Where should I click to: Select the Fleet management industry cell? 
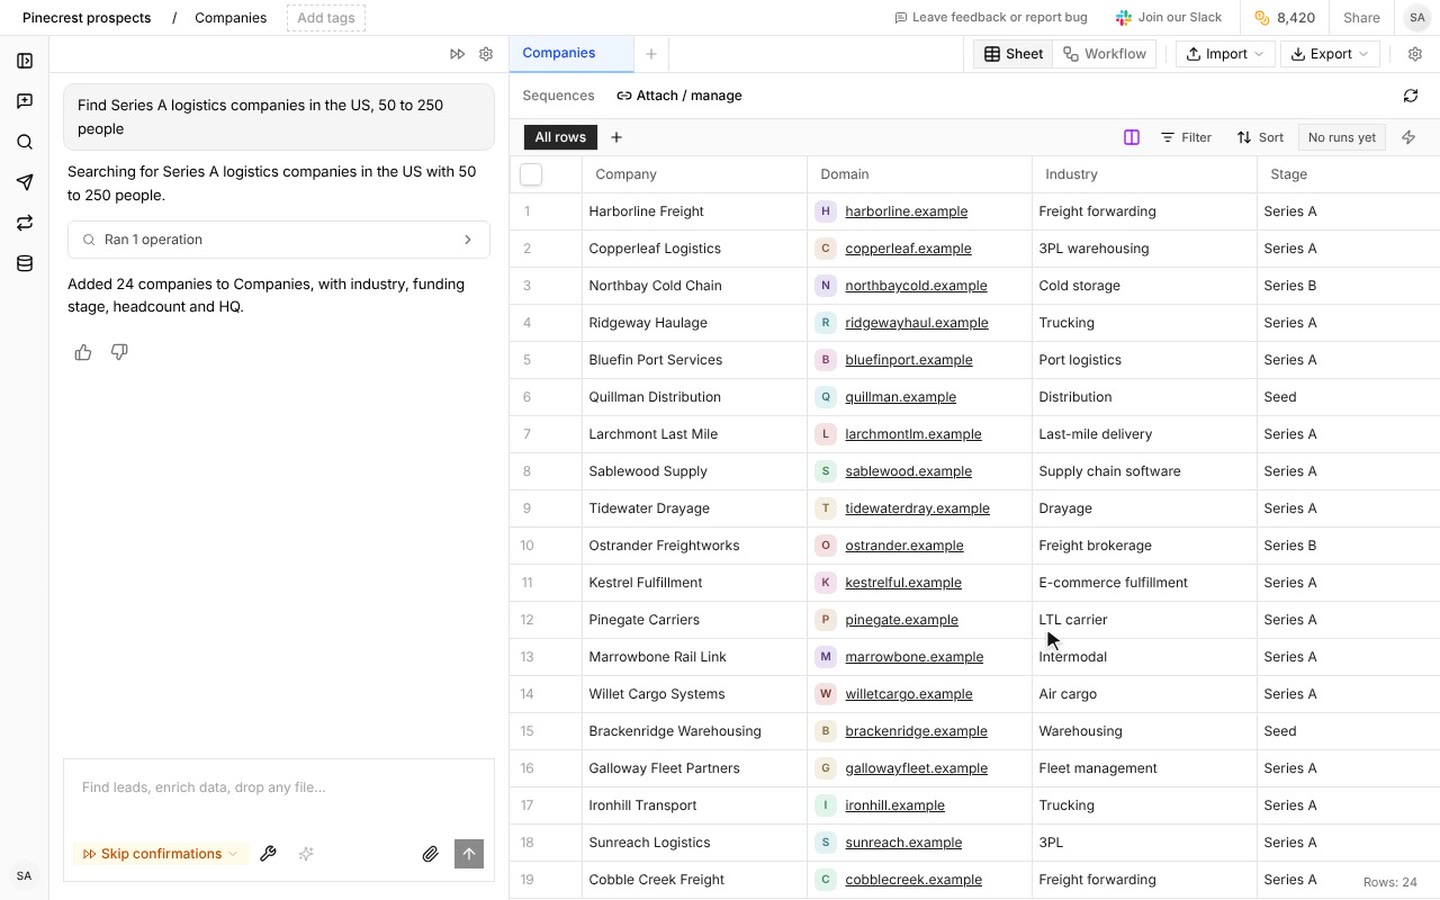click(1144, 768)
